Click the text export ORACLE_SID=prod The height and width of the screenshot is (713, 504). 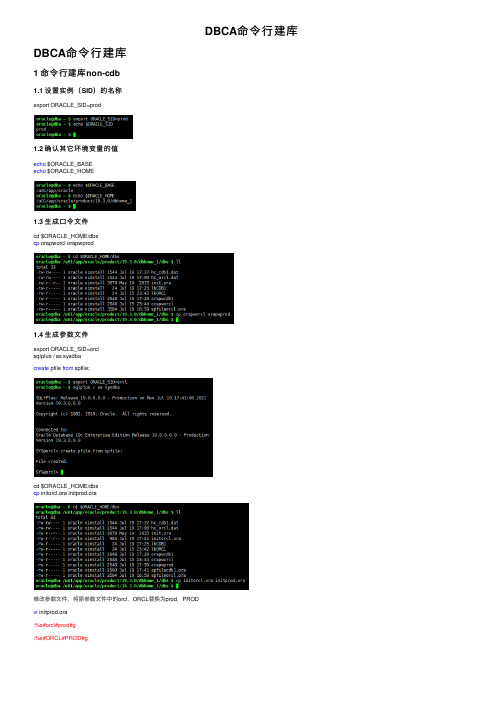pos(67,105)
